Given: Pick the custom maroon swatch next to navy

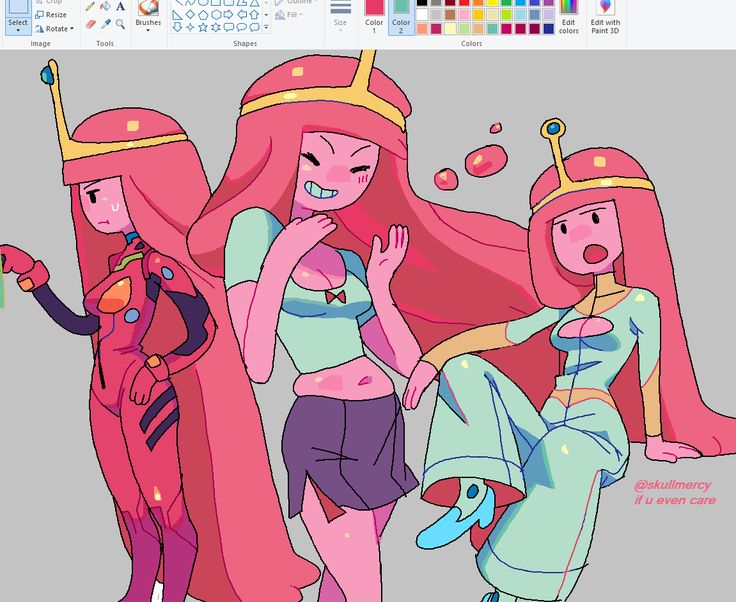Looking at the screenshot, I should tap(535, 29).
